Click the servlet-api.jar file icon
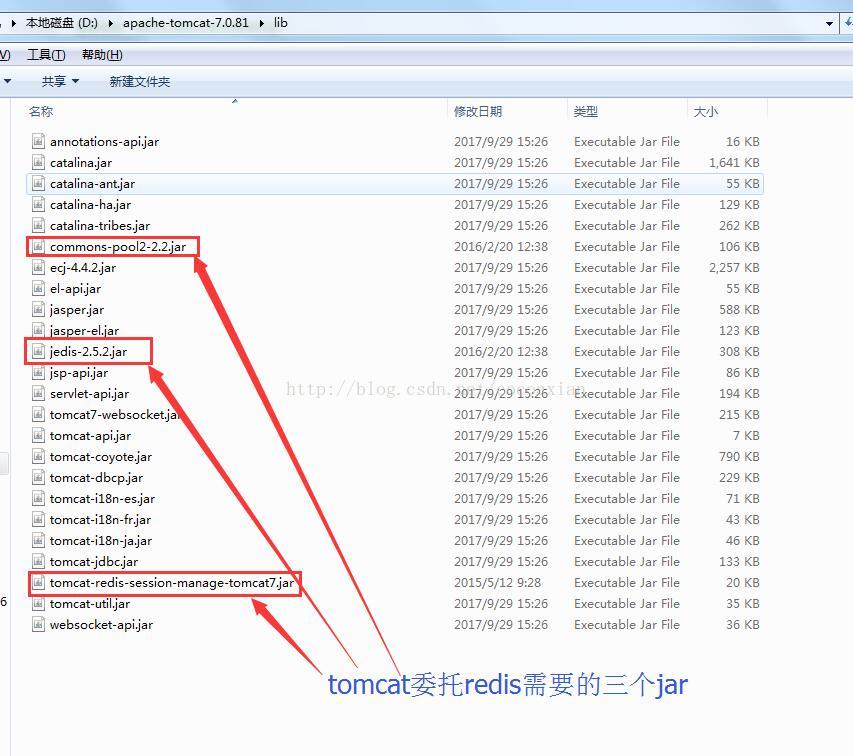The height and width of the screenshot is (756, 853). tap(38, 394)
